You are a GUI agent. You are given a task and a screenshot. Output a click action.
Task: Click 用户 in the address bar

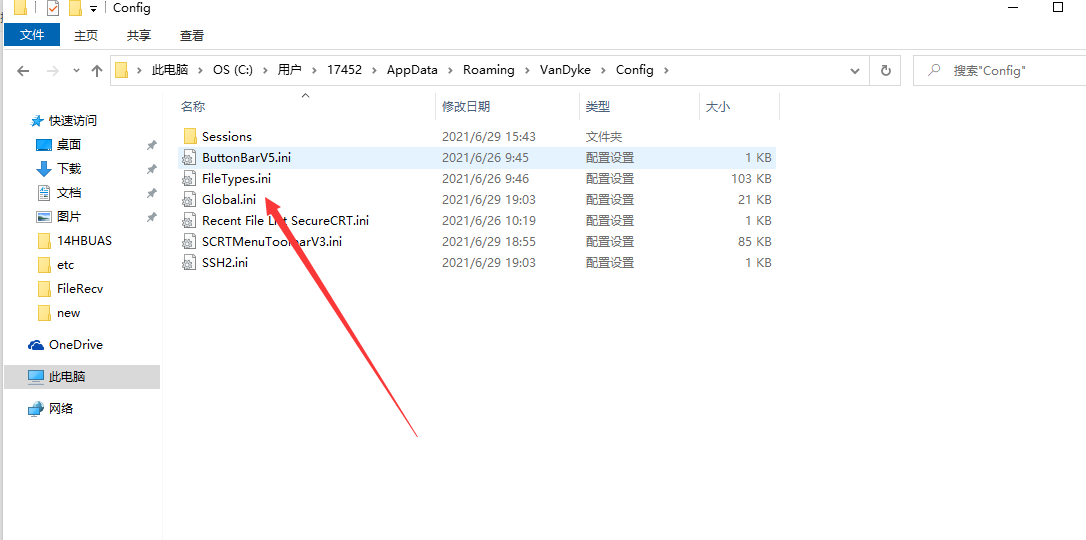click(x=290, y=70)
